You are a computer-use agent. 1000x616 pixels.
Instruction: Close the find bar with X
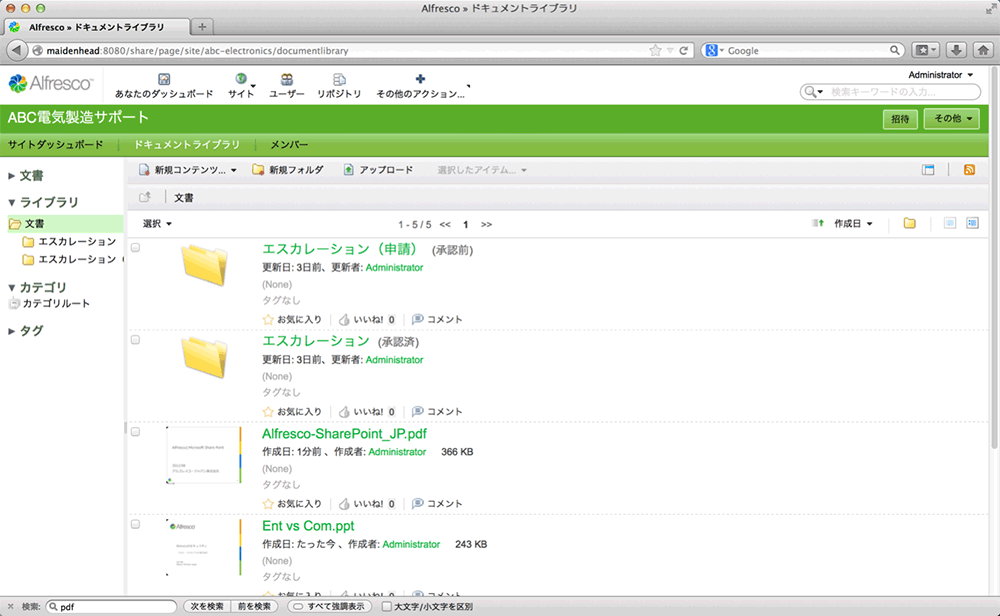click(x=10, y=606)
